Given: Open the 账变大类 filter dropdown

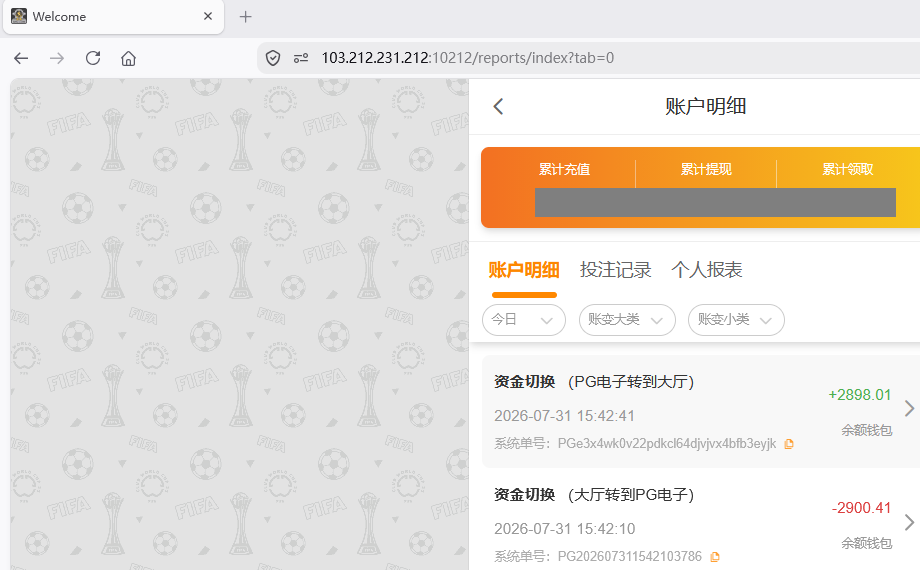Looking at the screenshot, I should [627, 320].
